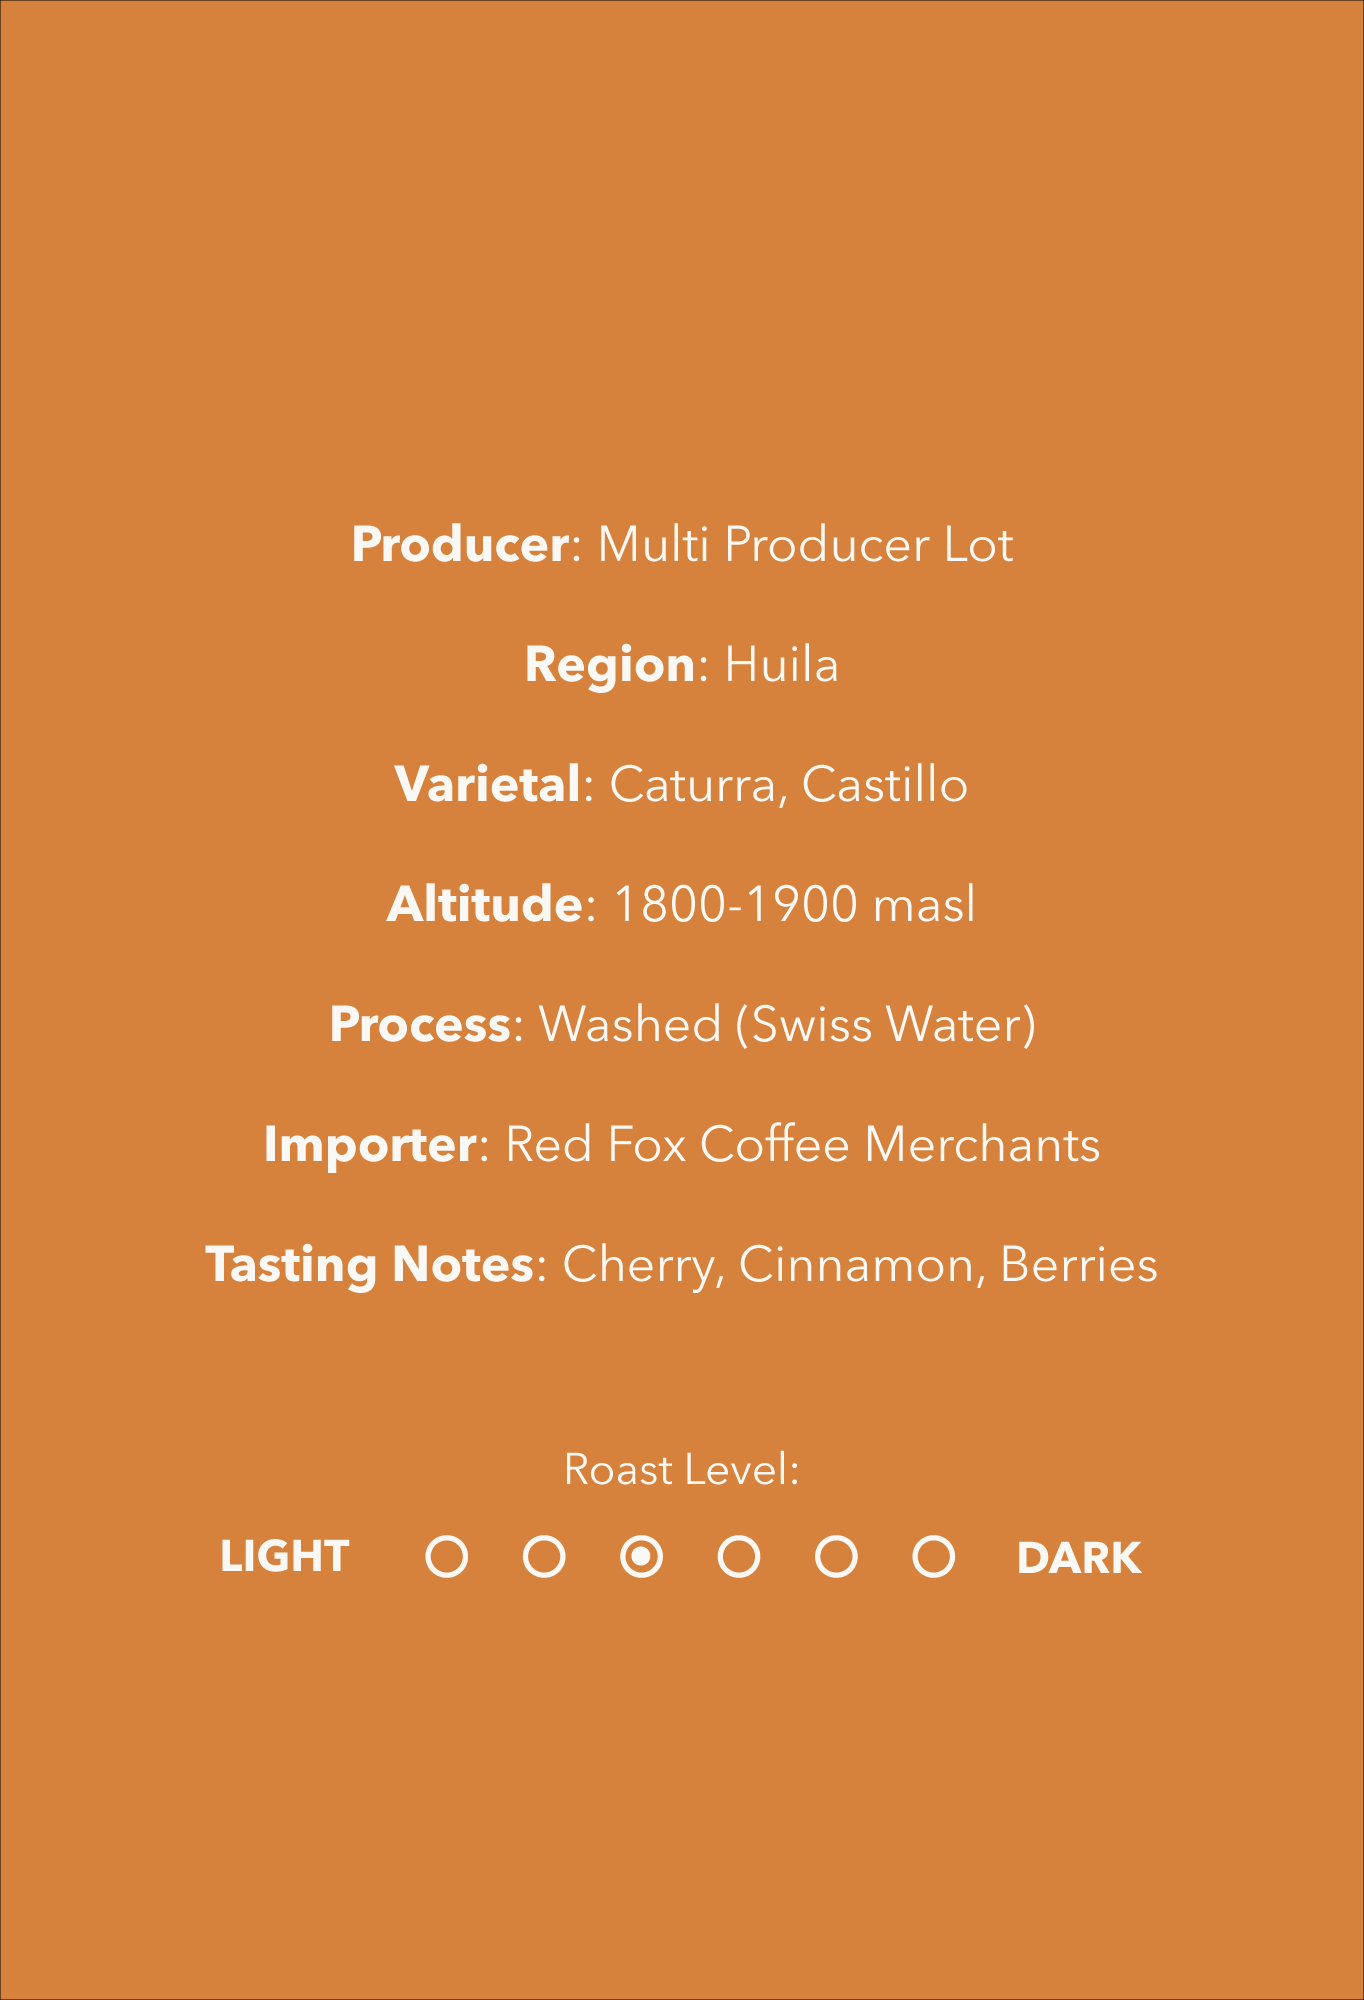Click the "Caturra, Castillo" varietal text
Viewport: 1364px width, 2000px height.
[x=788, y=784]
